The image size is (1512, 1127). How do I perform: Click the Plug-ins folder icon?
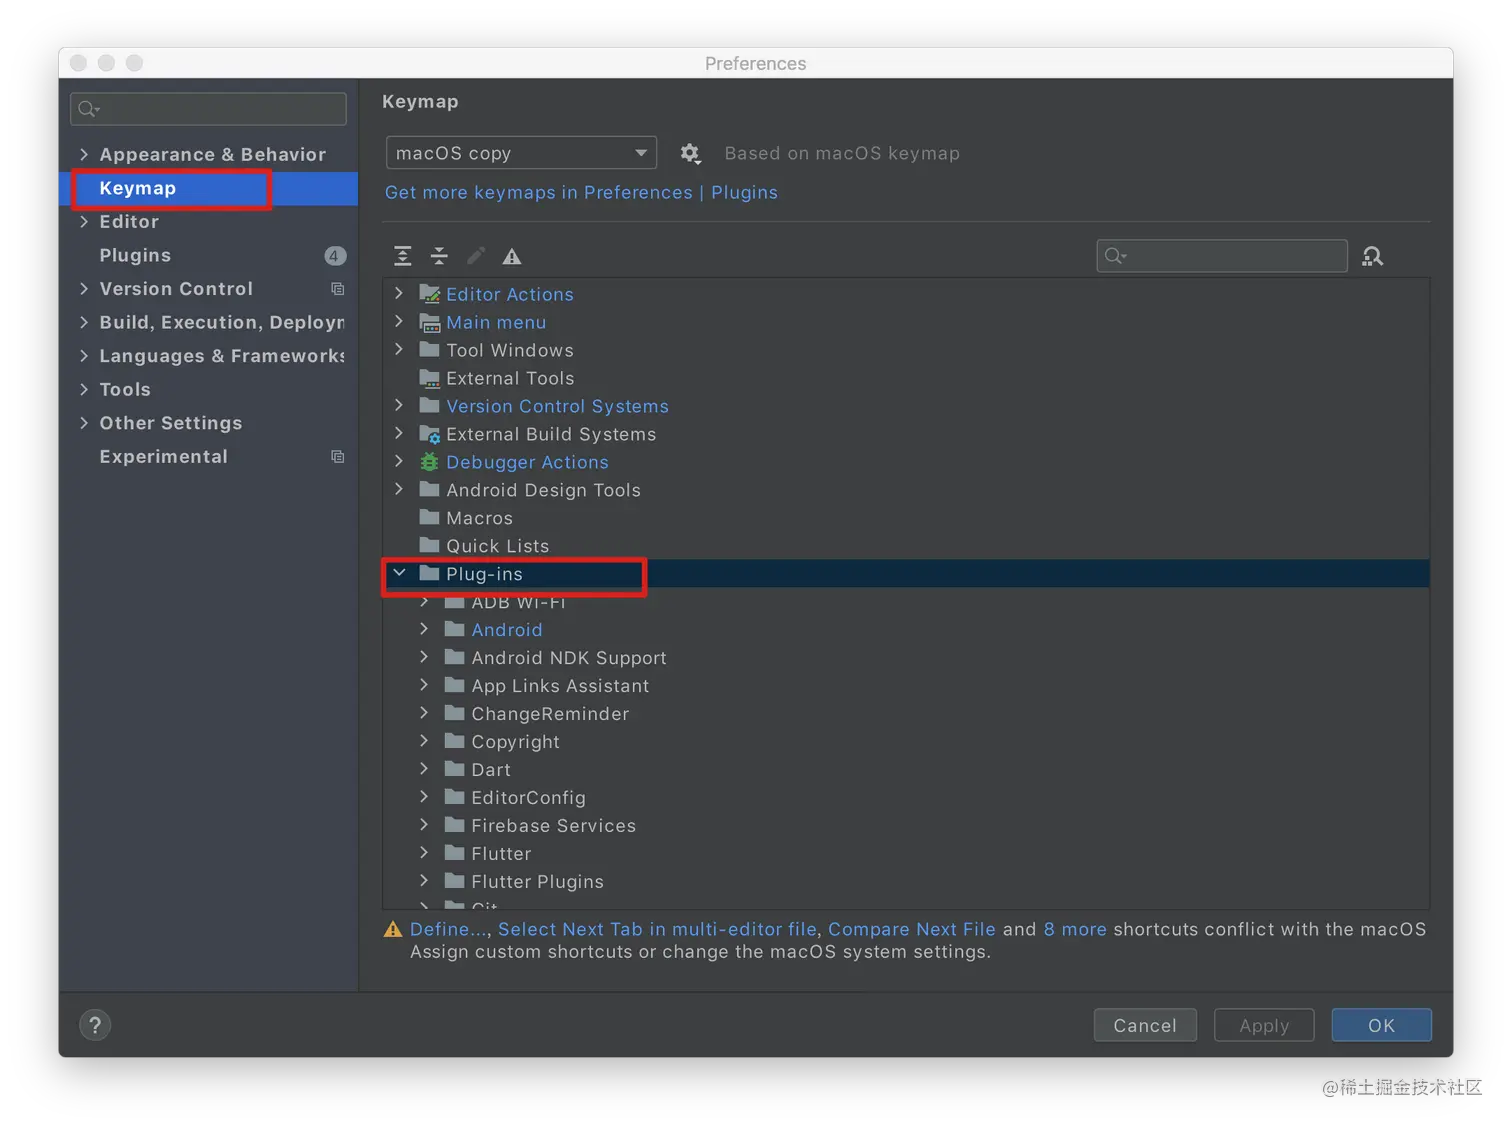click(x=430, y=573)
